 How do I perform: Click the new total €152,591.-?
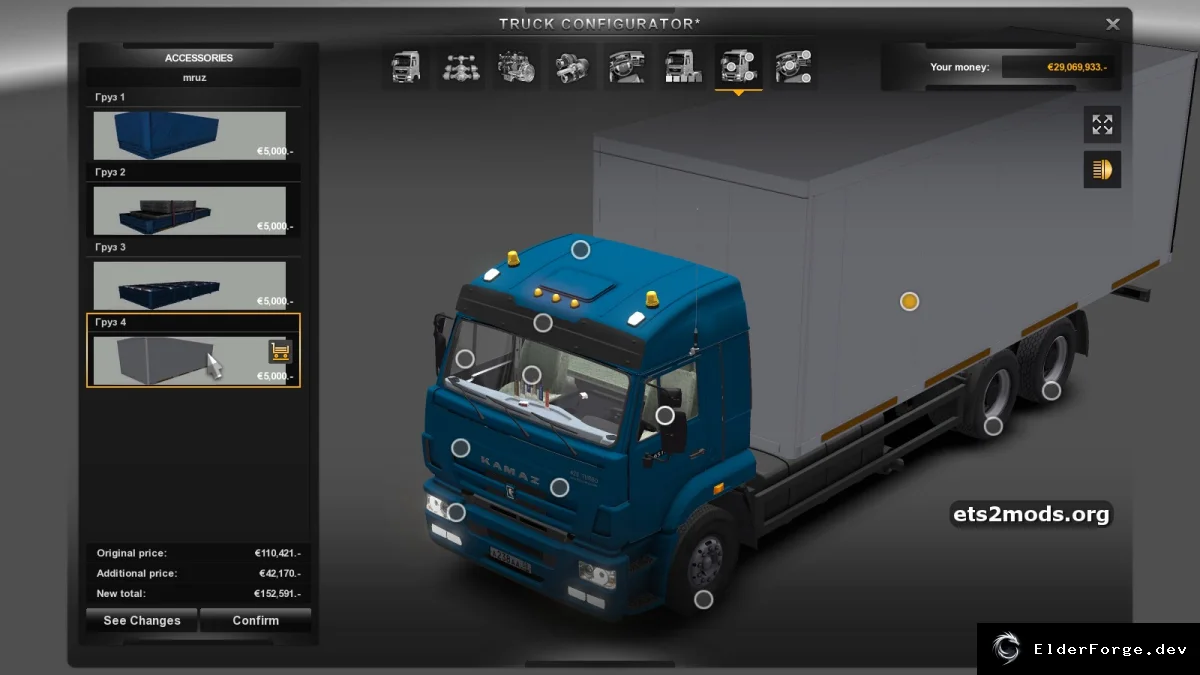pyautogui.click(x=278, y=593)
